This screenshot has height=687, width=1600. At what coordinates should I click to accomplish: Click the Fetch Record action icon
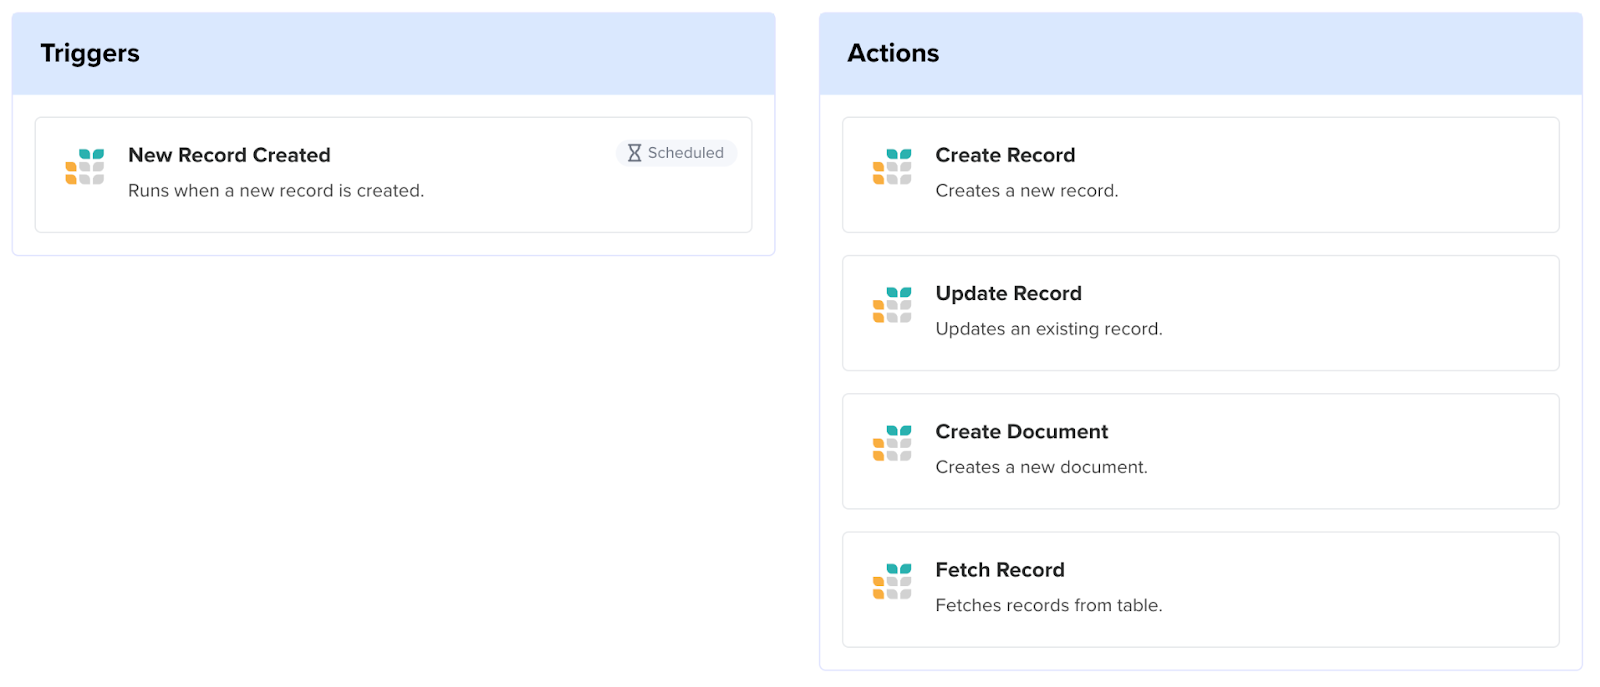(x=892, y=581)
